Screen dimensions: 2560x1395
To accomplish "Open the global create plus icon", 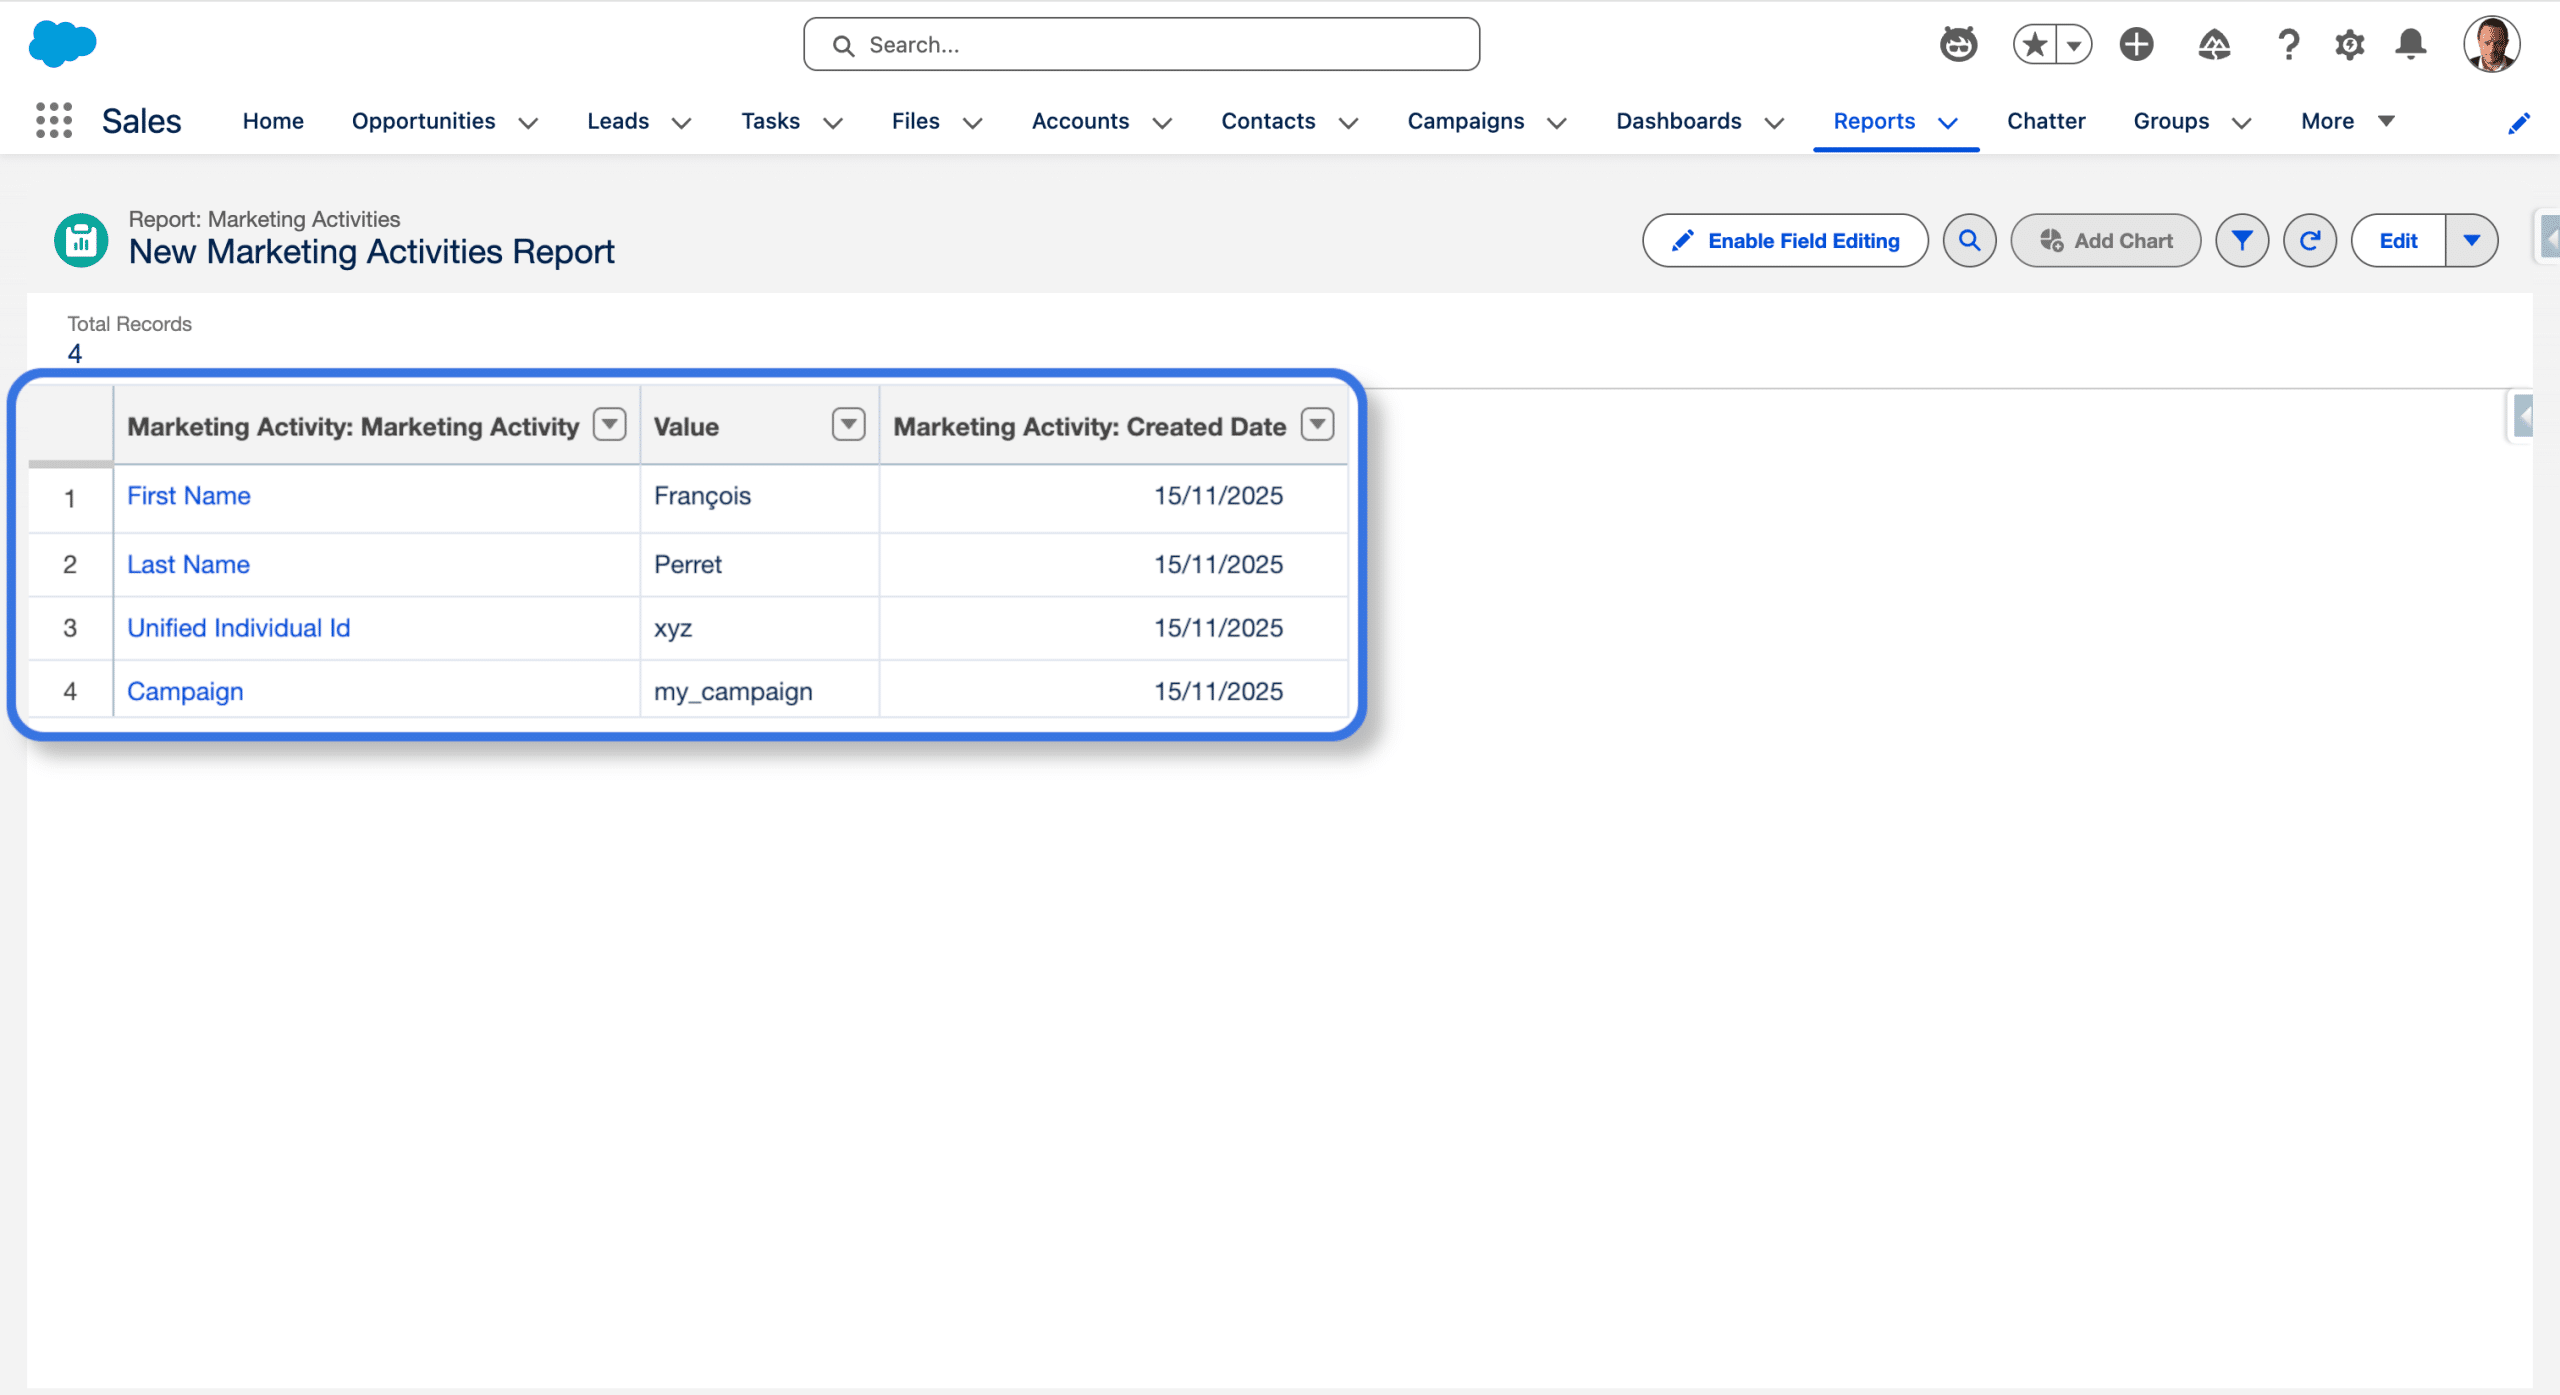I will click(x=2136, y=45).
